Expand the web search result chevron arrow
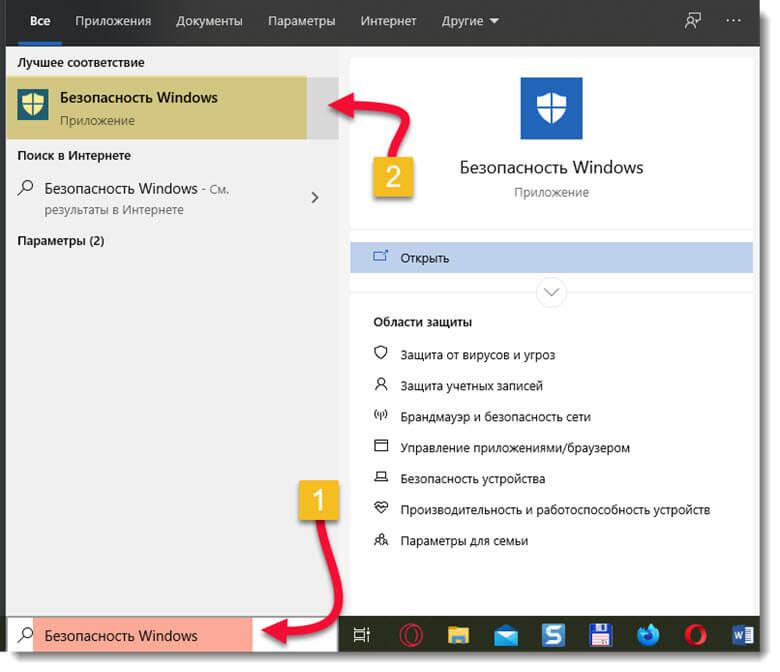This screenshot has height=672, width=780. click(x=314, y=197)
